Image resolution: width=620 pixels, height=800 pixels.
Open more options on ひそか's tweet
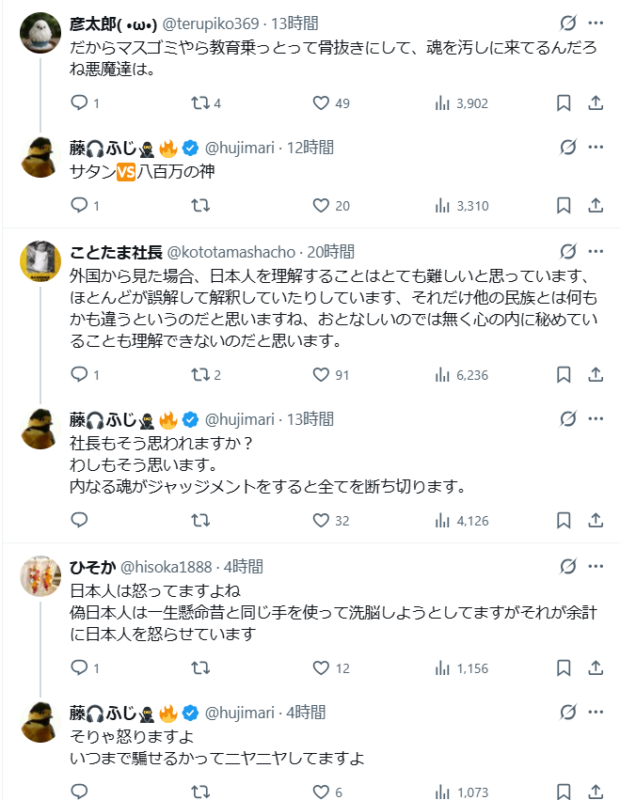(x=597, y=565)
